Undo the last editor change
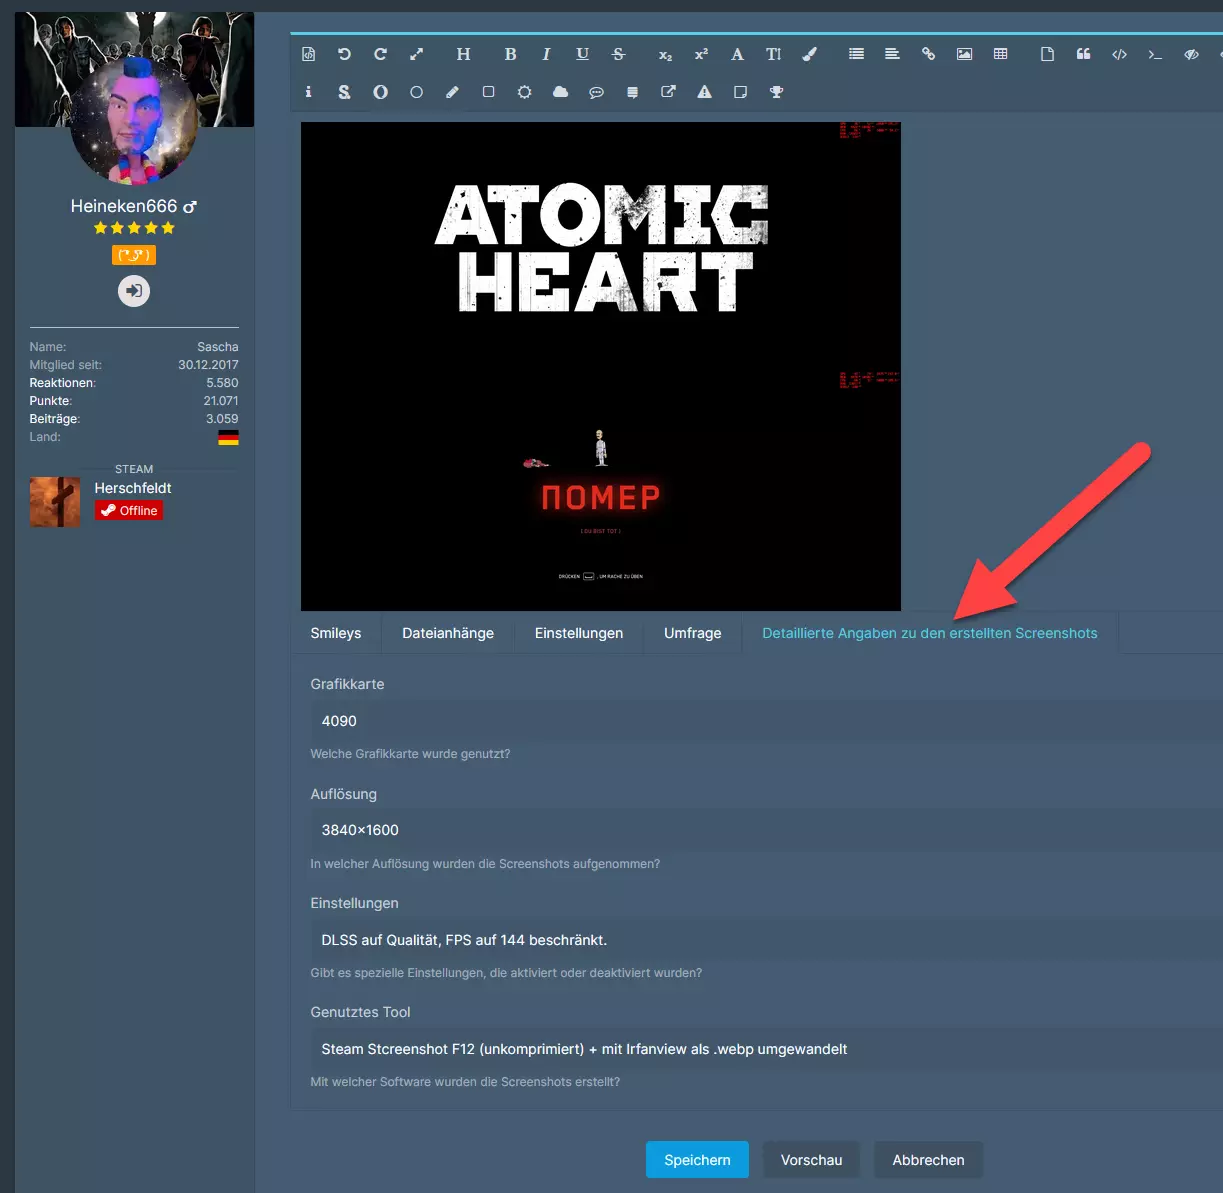This screenshot has height=1193, width=1223. click(344, 54)
